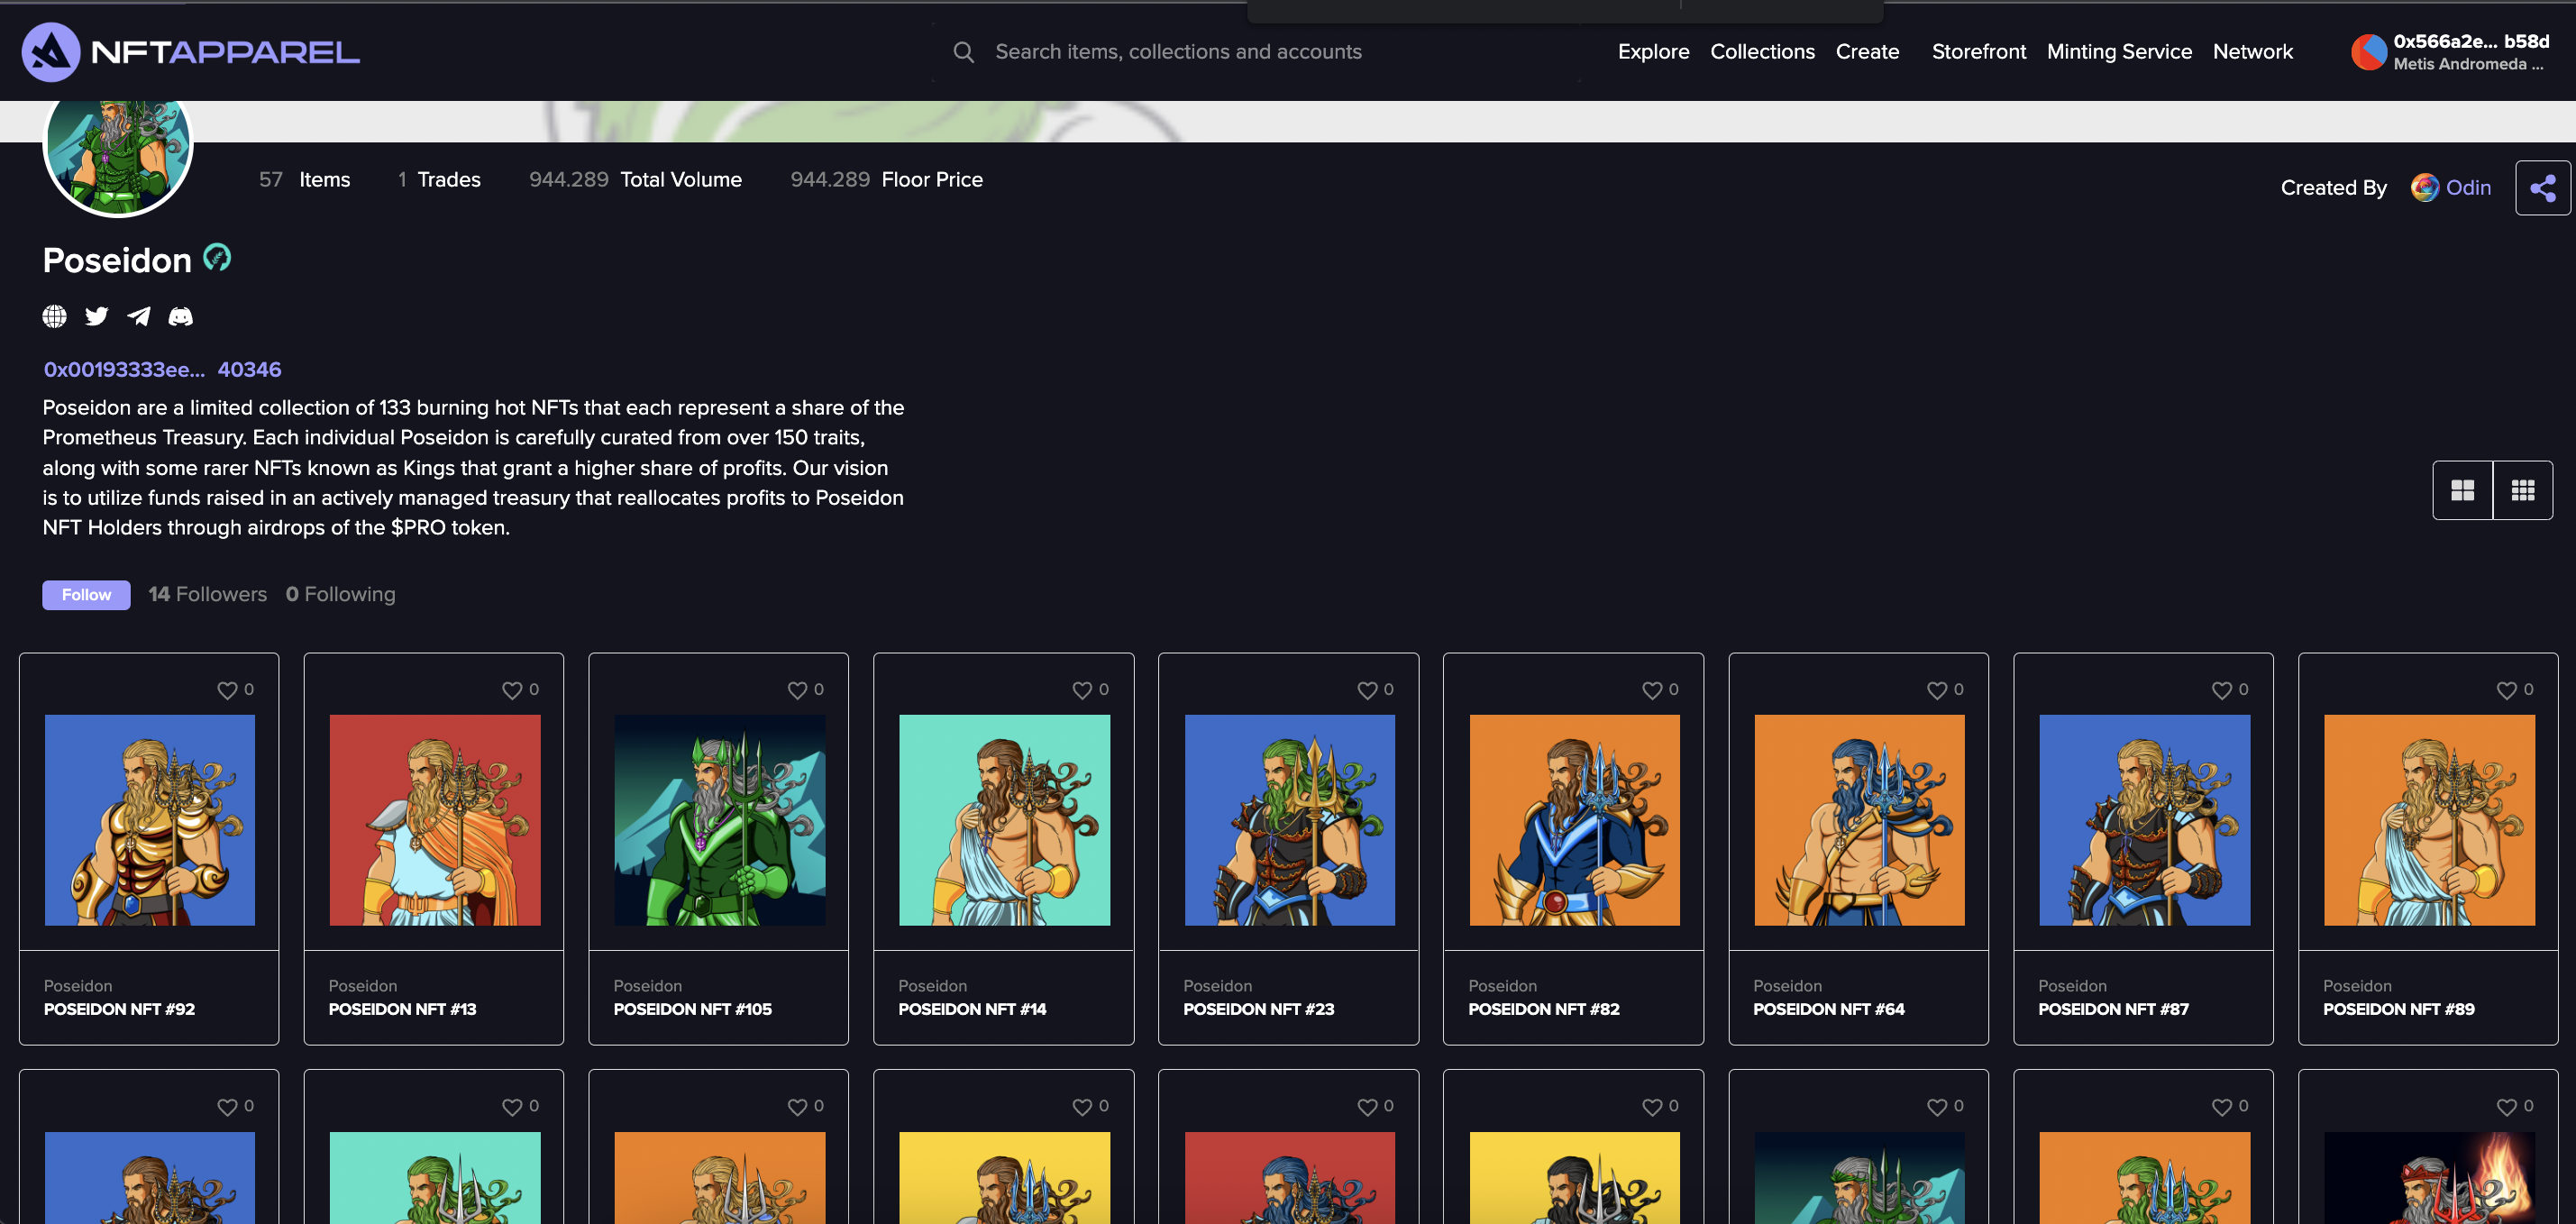2576x1224 pixels.
Task: Open the Explore menu
Action: pos(1653,52)
